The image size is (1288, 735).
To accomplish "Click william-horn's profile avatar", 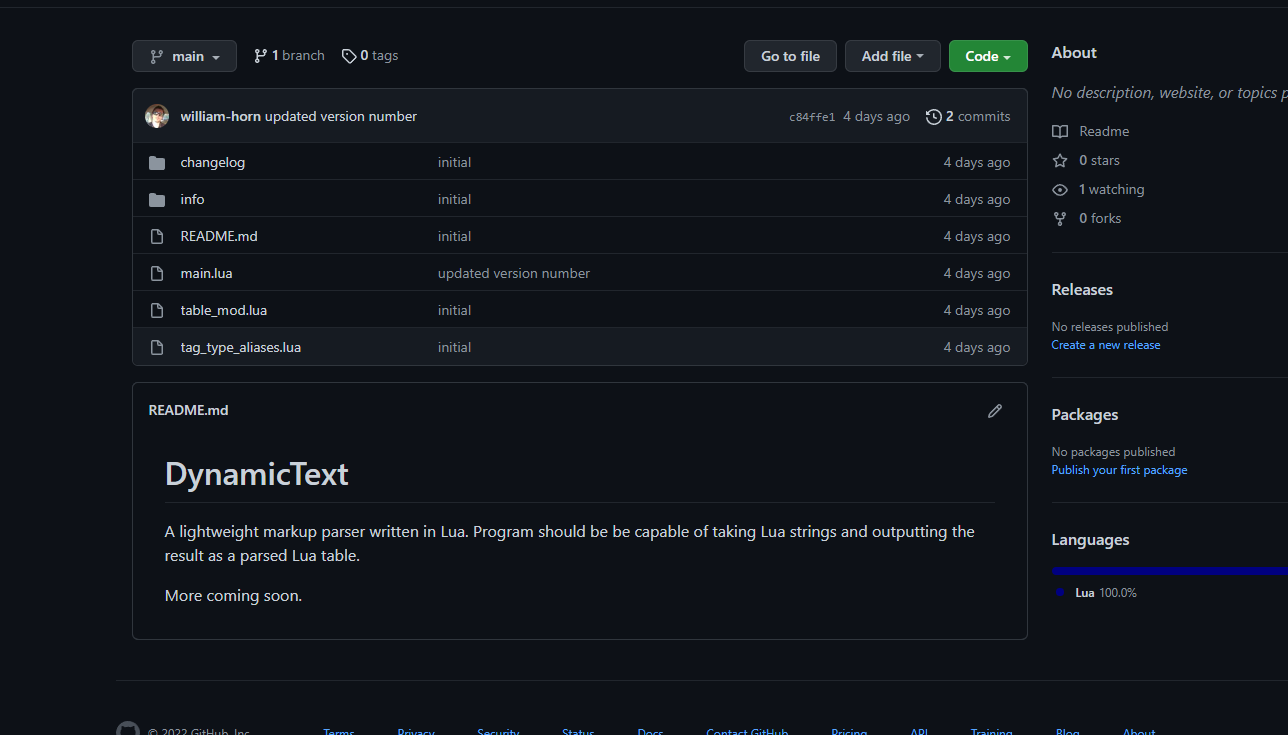I will point(157,116).
